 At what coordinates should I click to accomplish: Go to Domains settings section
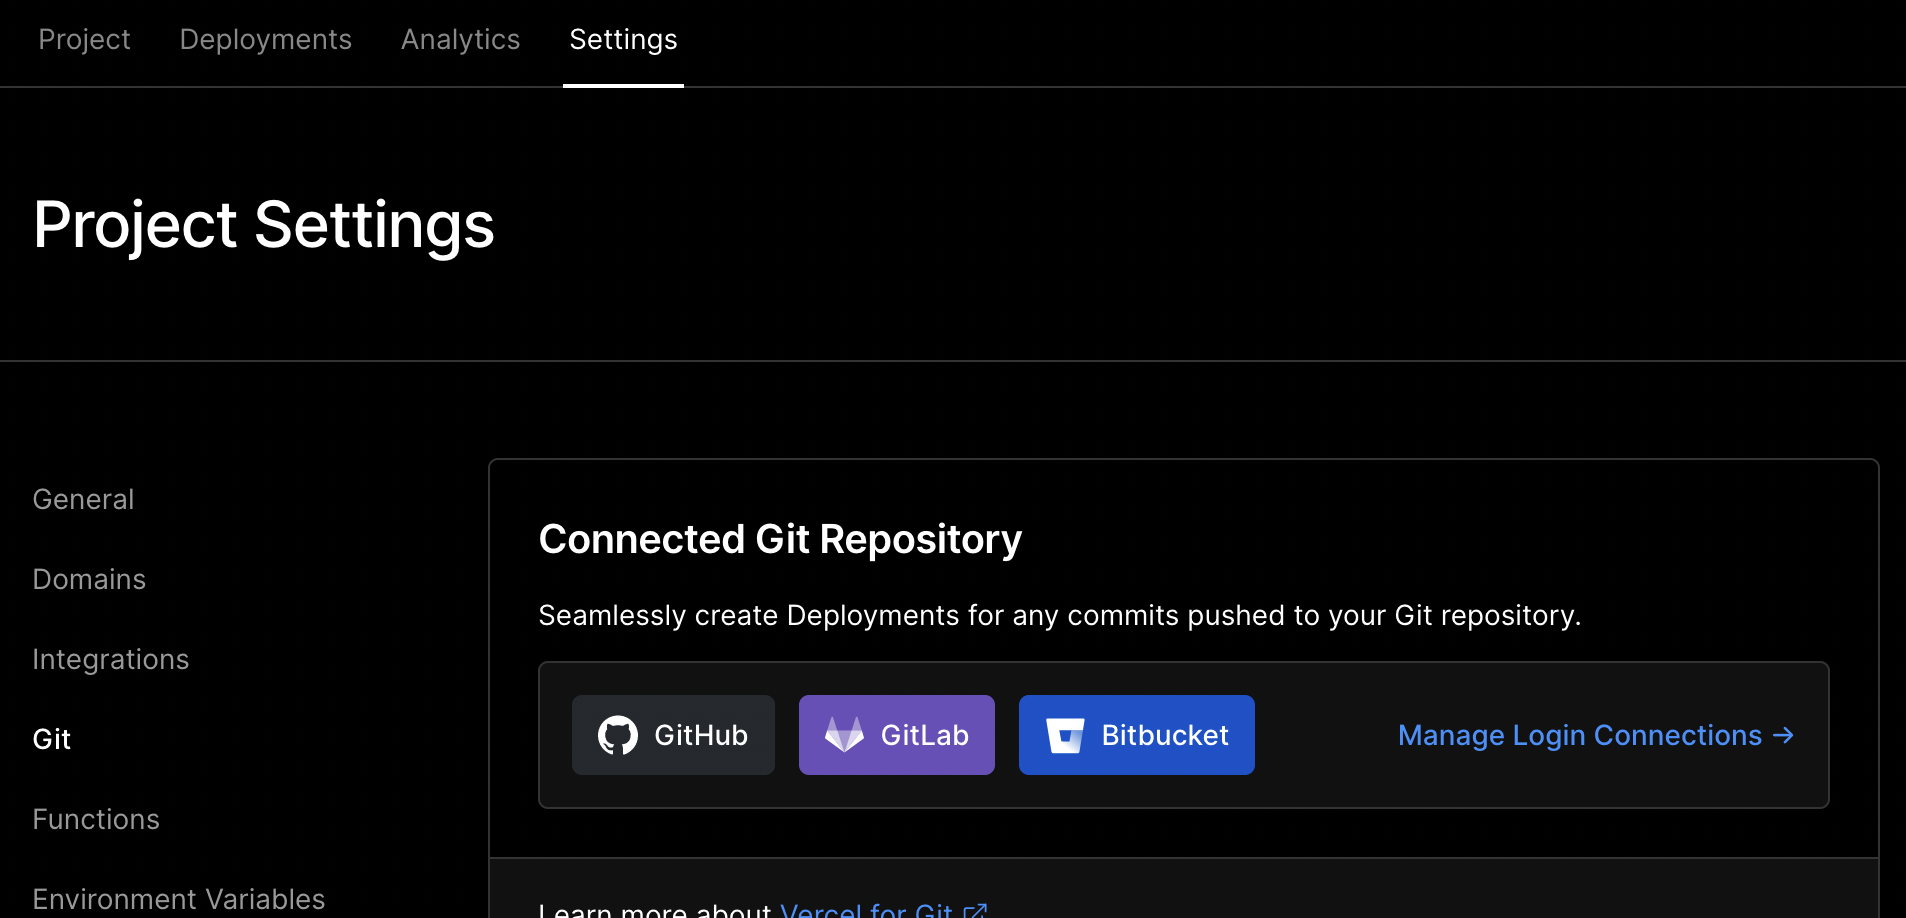click(89, 579)
